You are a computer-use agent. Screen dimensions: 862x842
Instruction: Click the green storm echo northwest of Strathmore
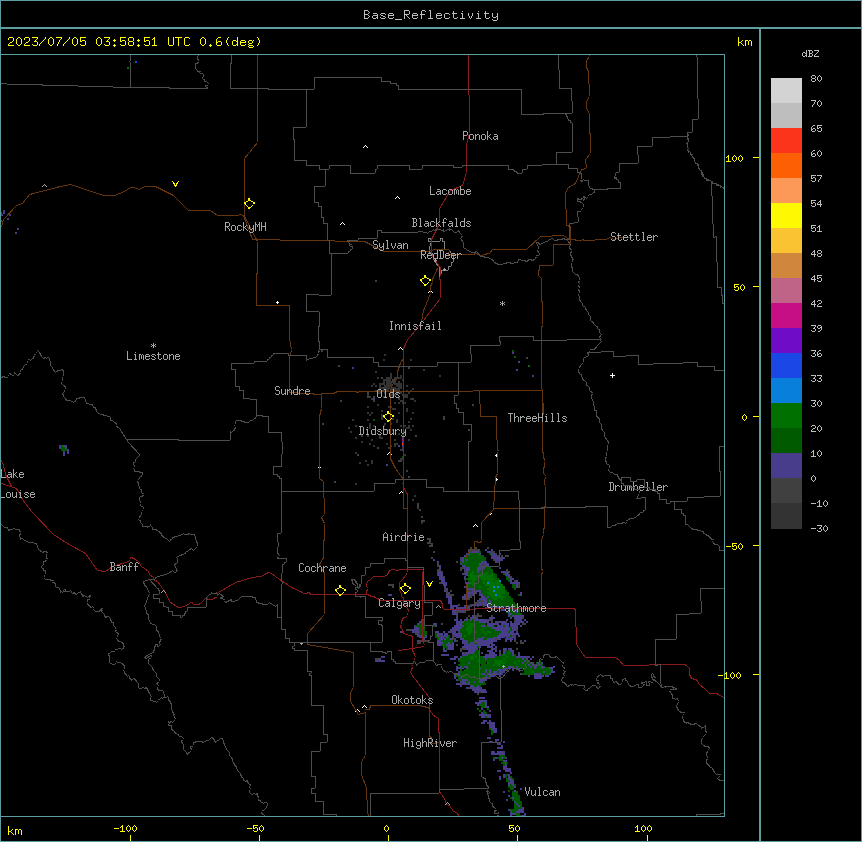[x=489, y=580]
